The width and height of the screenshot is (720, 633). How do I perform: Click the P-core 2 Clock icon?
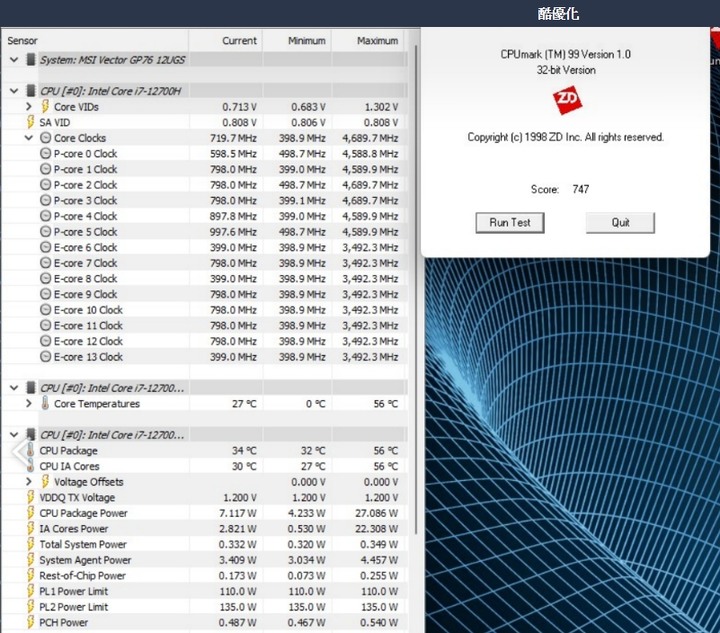tap(45, 185)
